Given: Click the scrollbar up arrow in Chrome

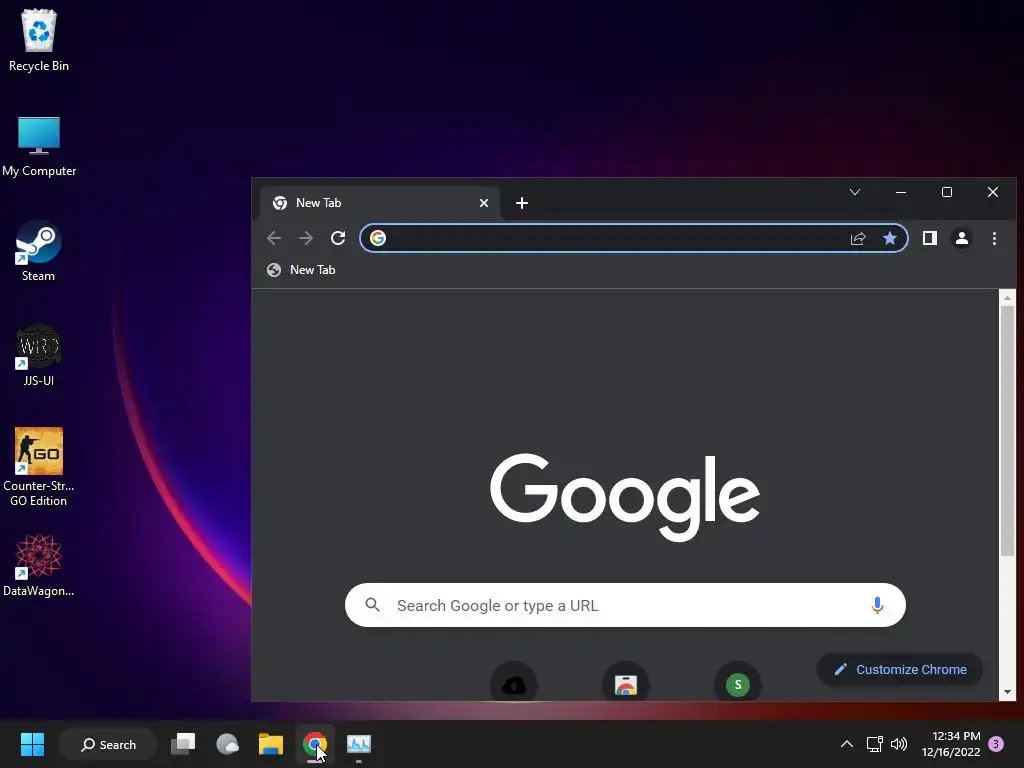Looking at the screenshot, I should point(1007,298).
